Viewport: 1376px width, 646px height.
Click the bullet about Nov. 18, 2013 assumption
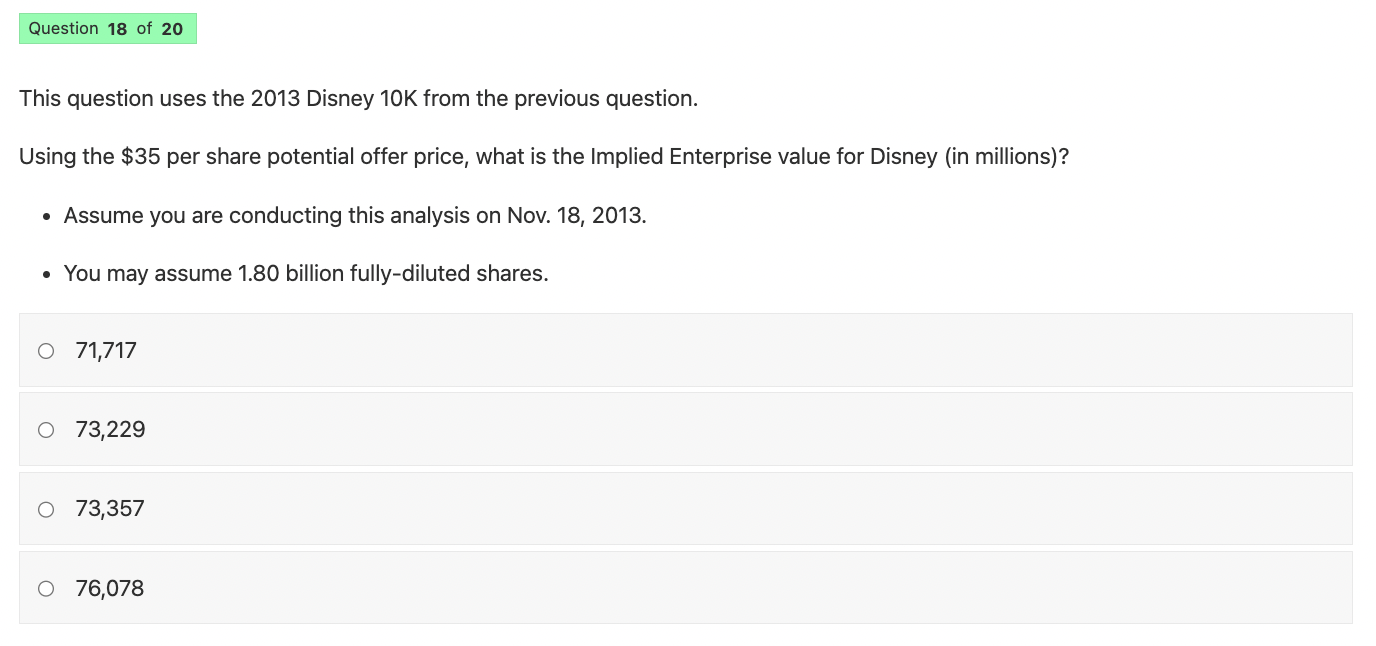(x=355, y=215)
